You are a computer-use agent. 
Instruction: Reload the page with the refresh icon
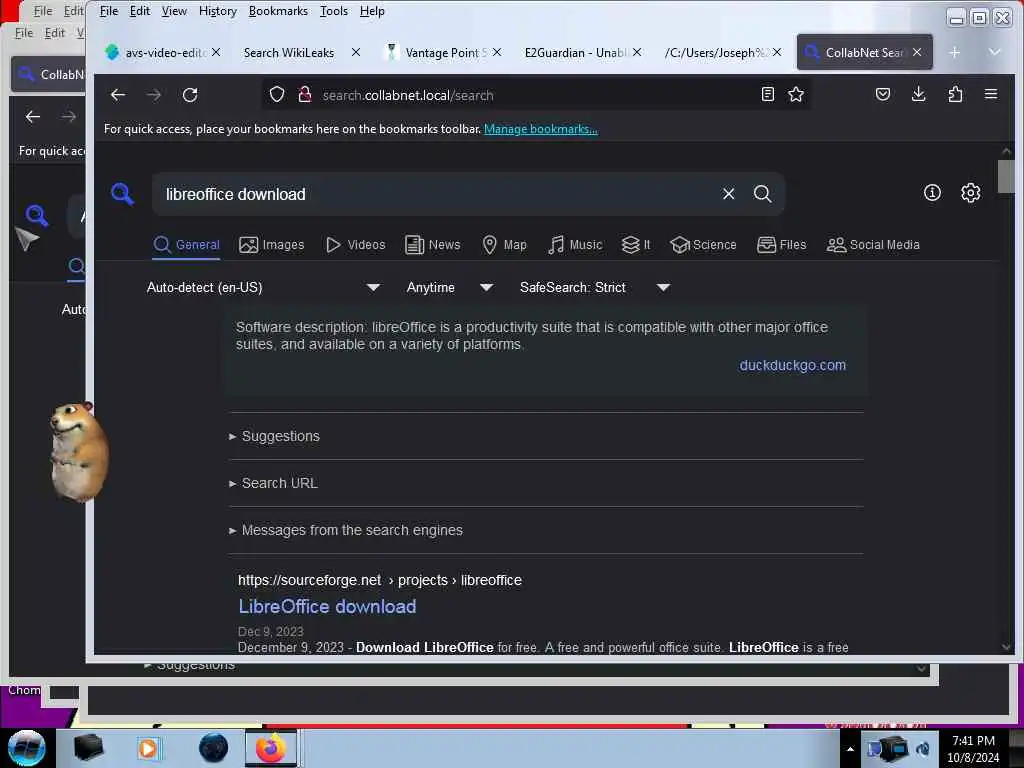pyautogui.click(x=190, y=95)
